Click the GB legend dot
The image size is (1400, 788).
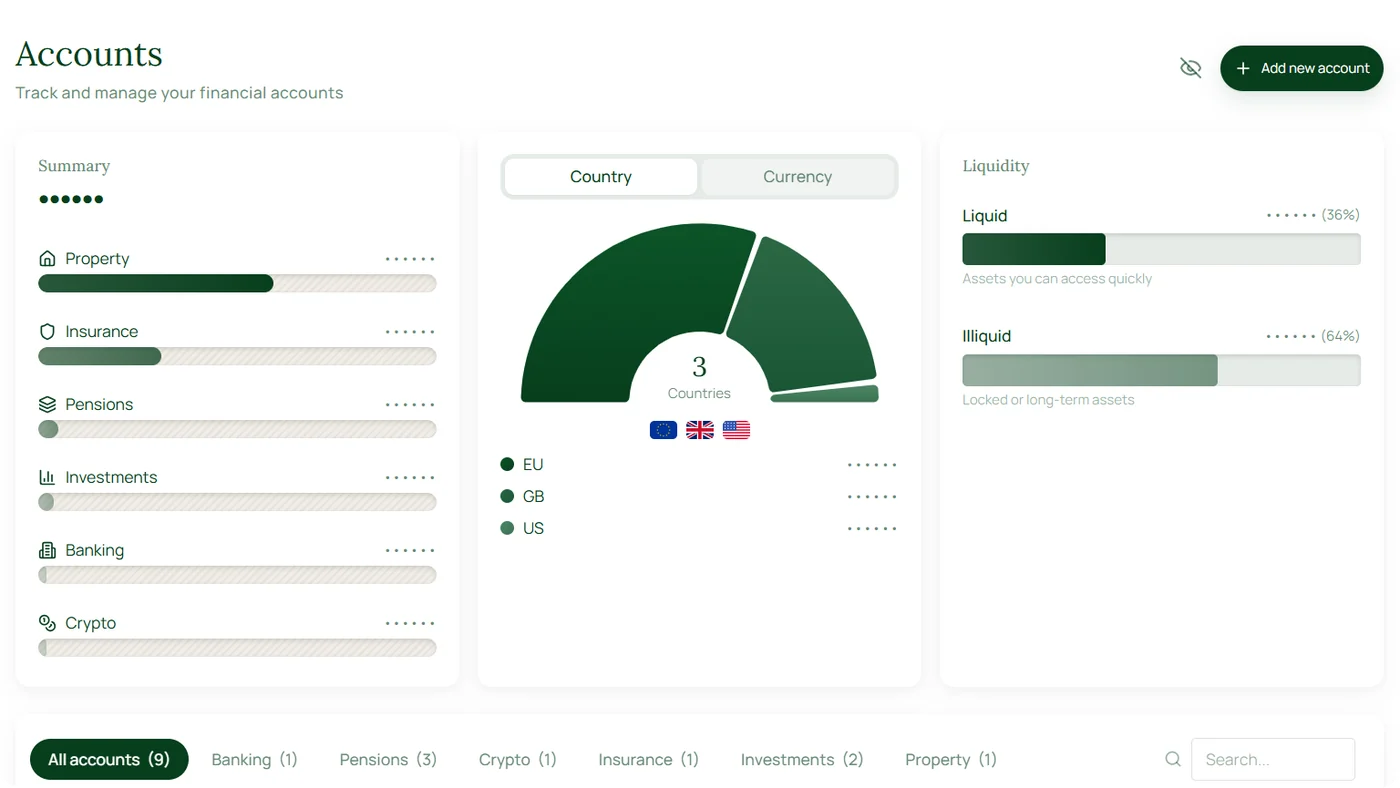click(507, 496)
